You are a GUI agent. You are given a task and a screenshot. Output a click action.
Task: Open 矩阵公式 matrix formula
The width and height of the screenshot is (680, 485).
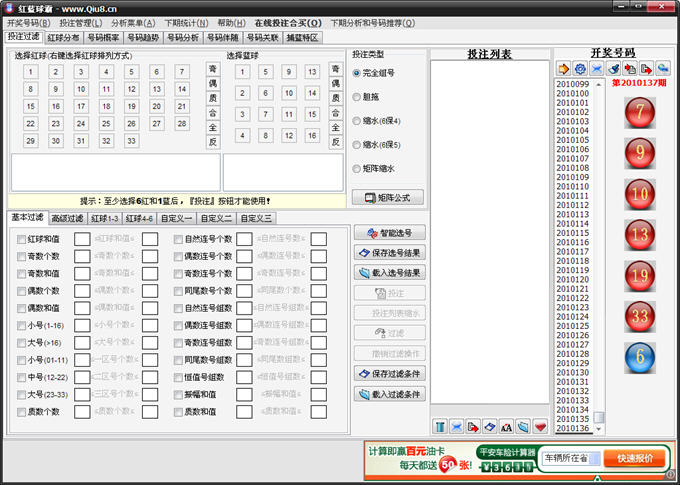pos(388,197)
